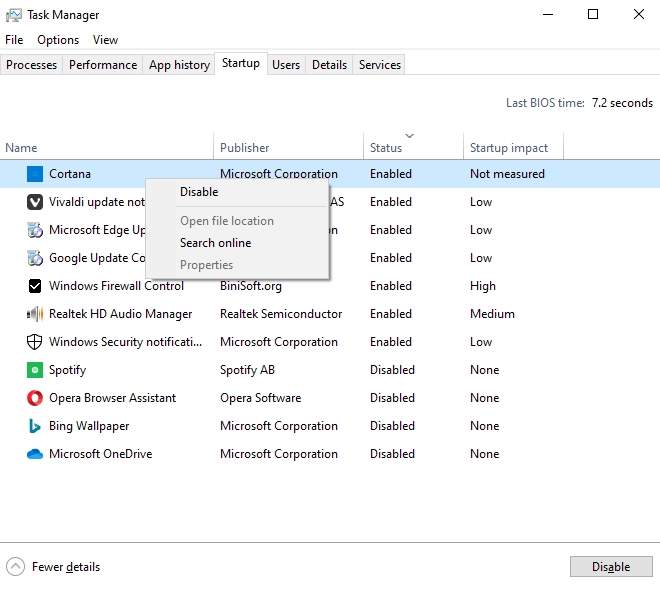Maximize the Task Manager window

593,14
